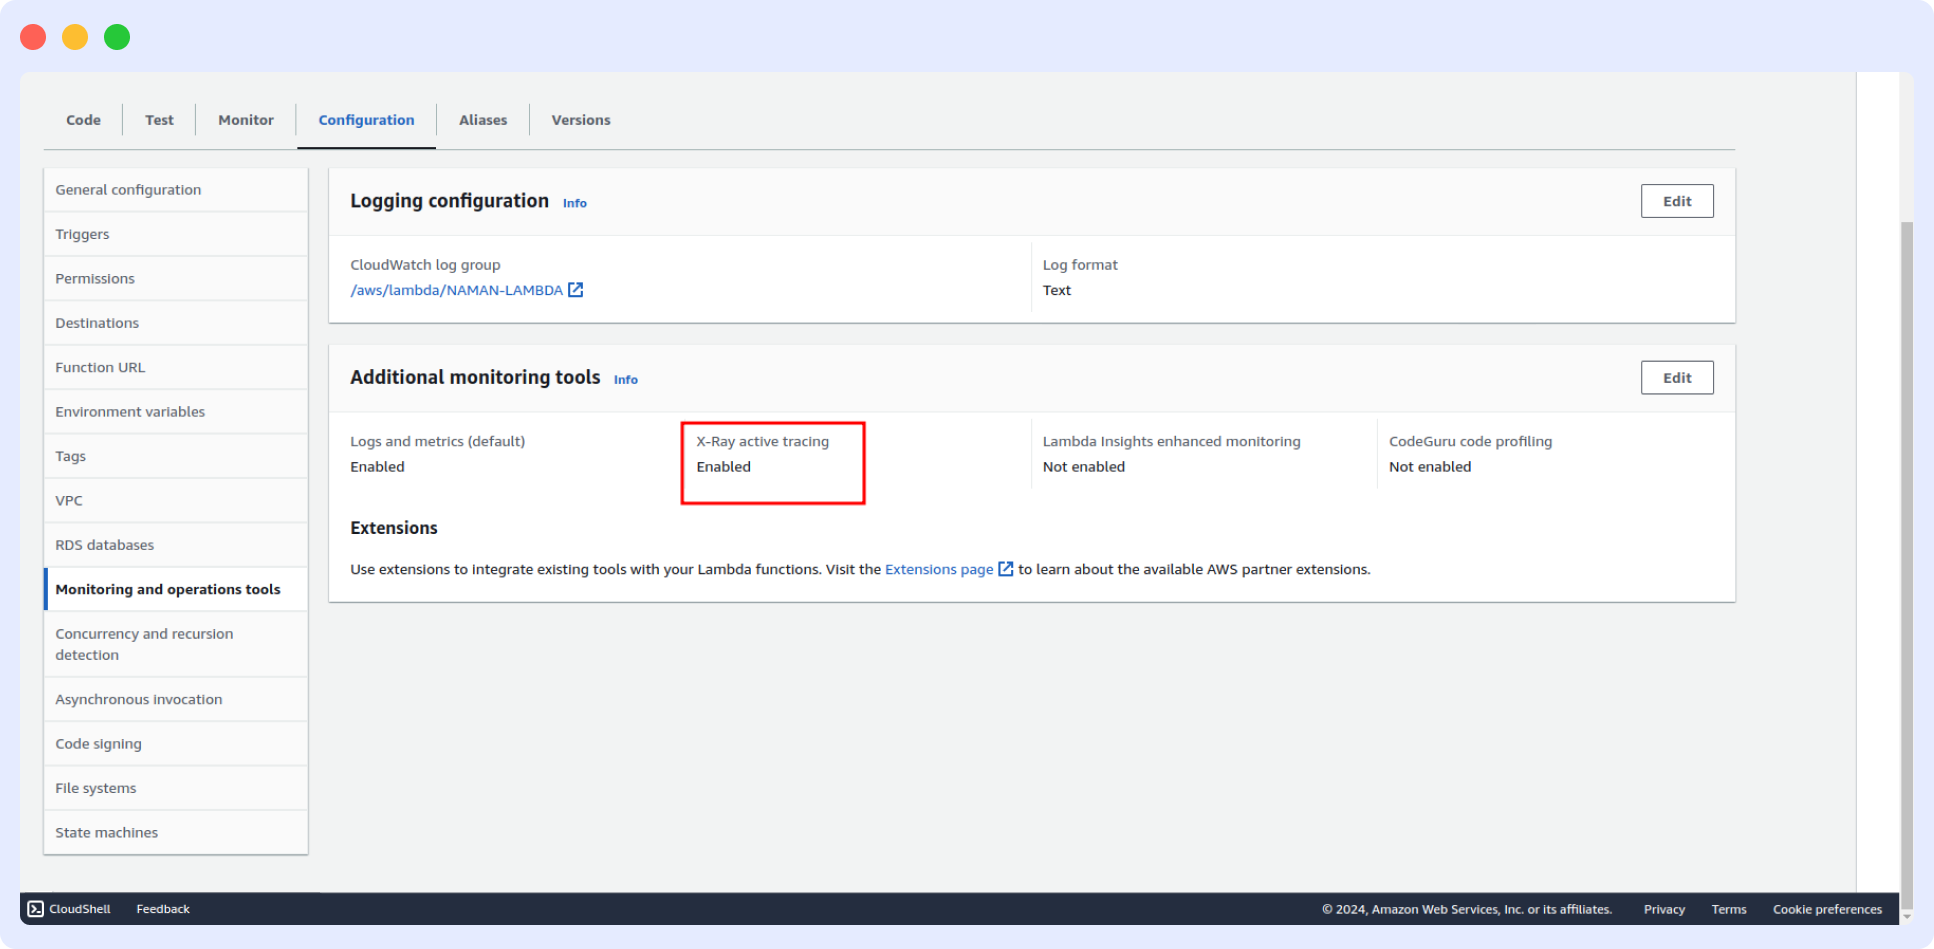Click the red close window button

[33, 37]
